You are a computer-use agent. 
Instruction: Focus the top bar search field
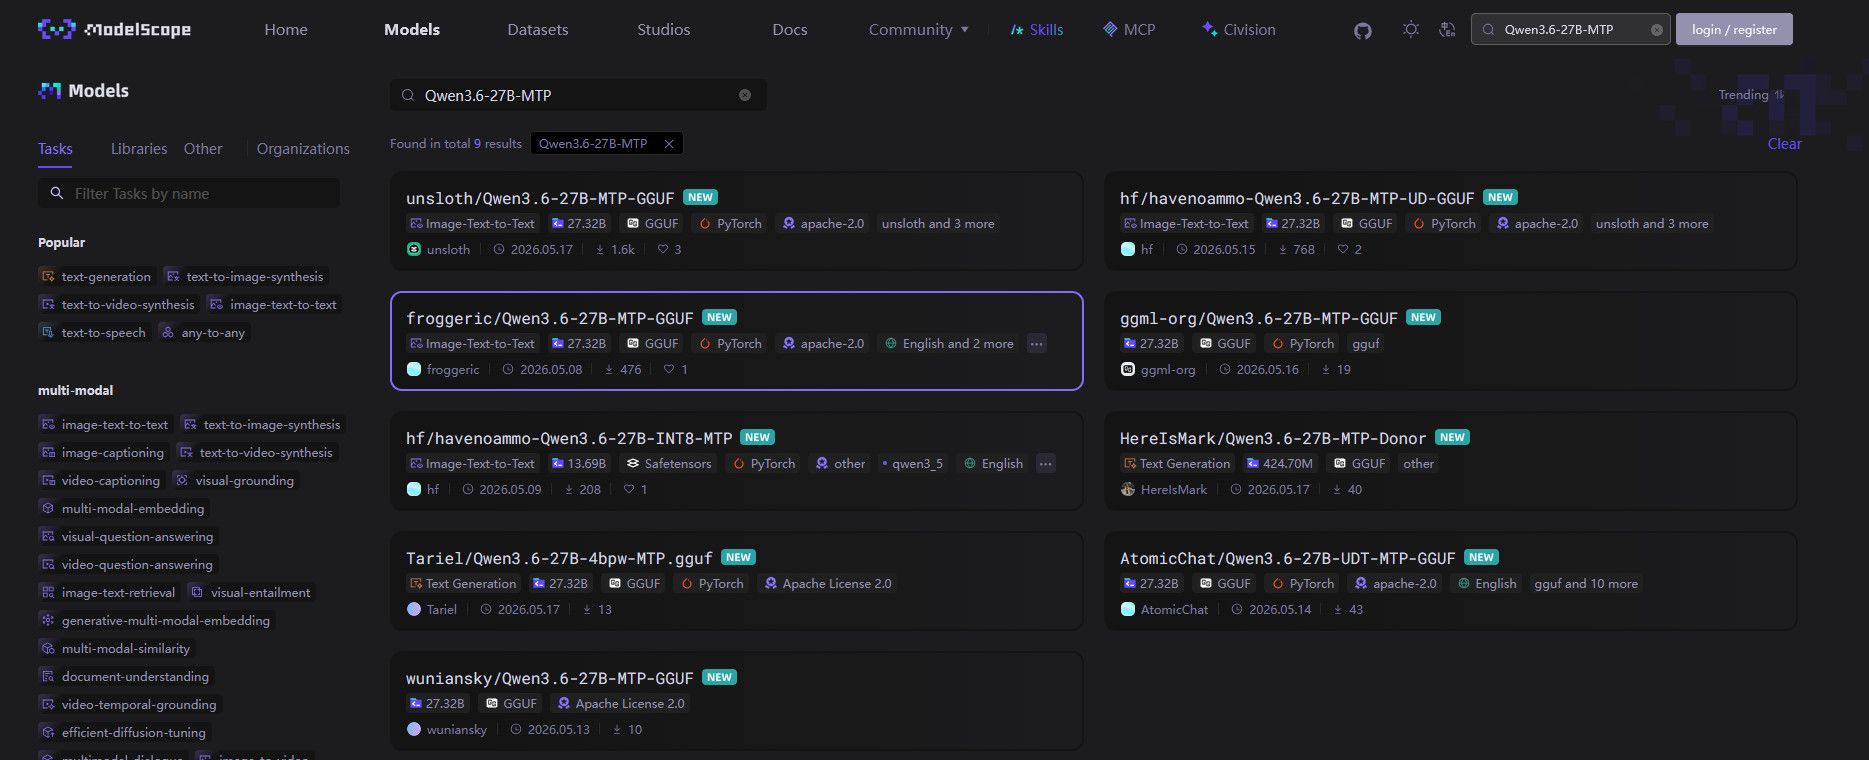[1571, 30]
